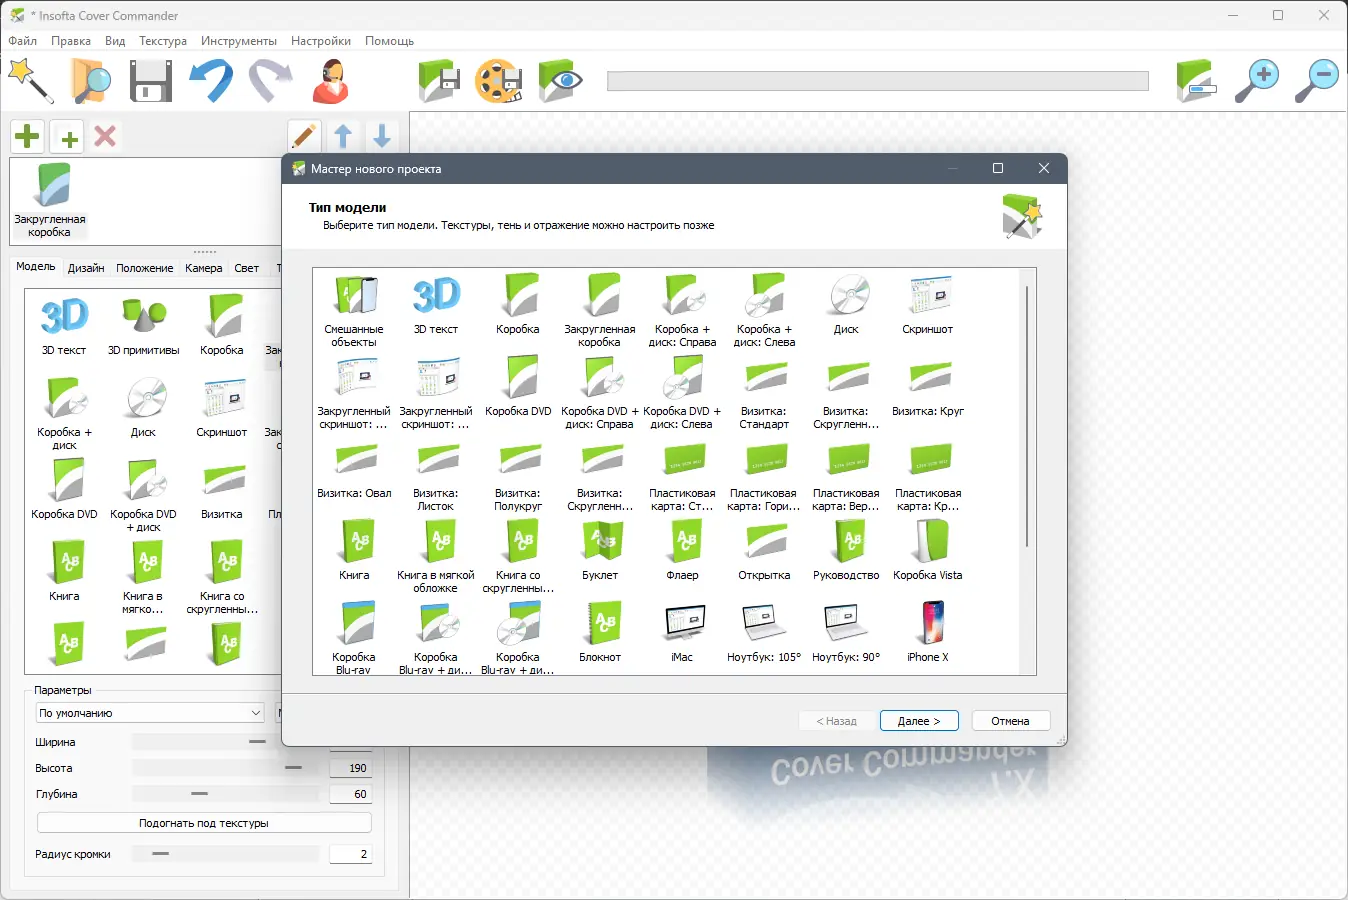Open the new project wizard wand icon
The image size is (1348, 900).
pyautogui.click(x=30, y=81)
